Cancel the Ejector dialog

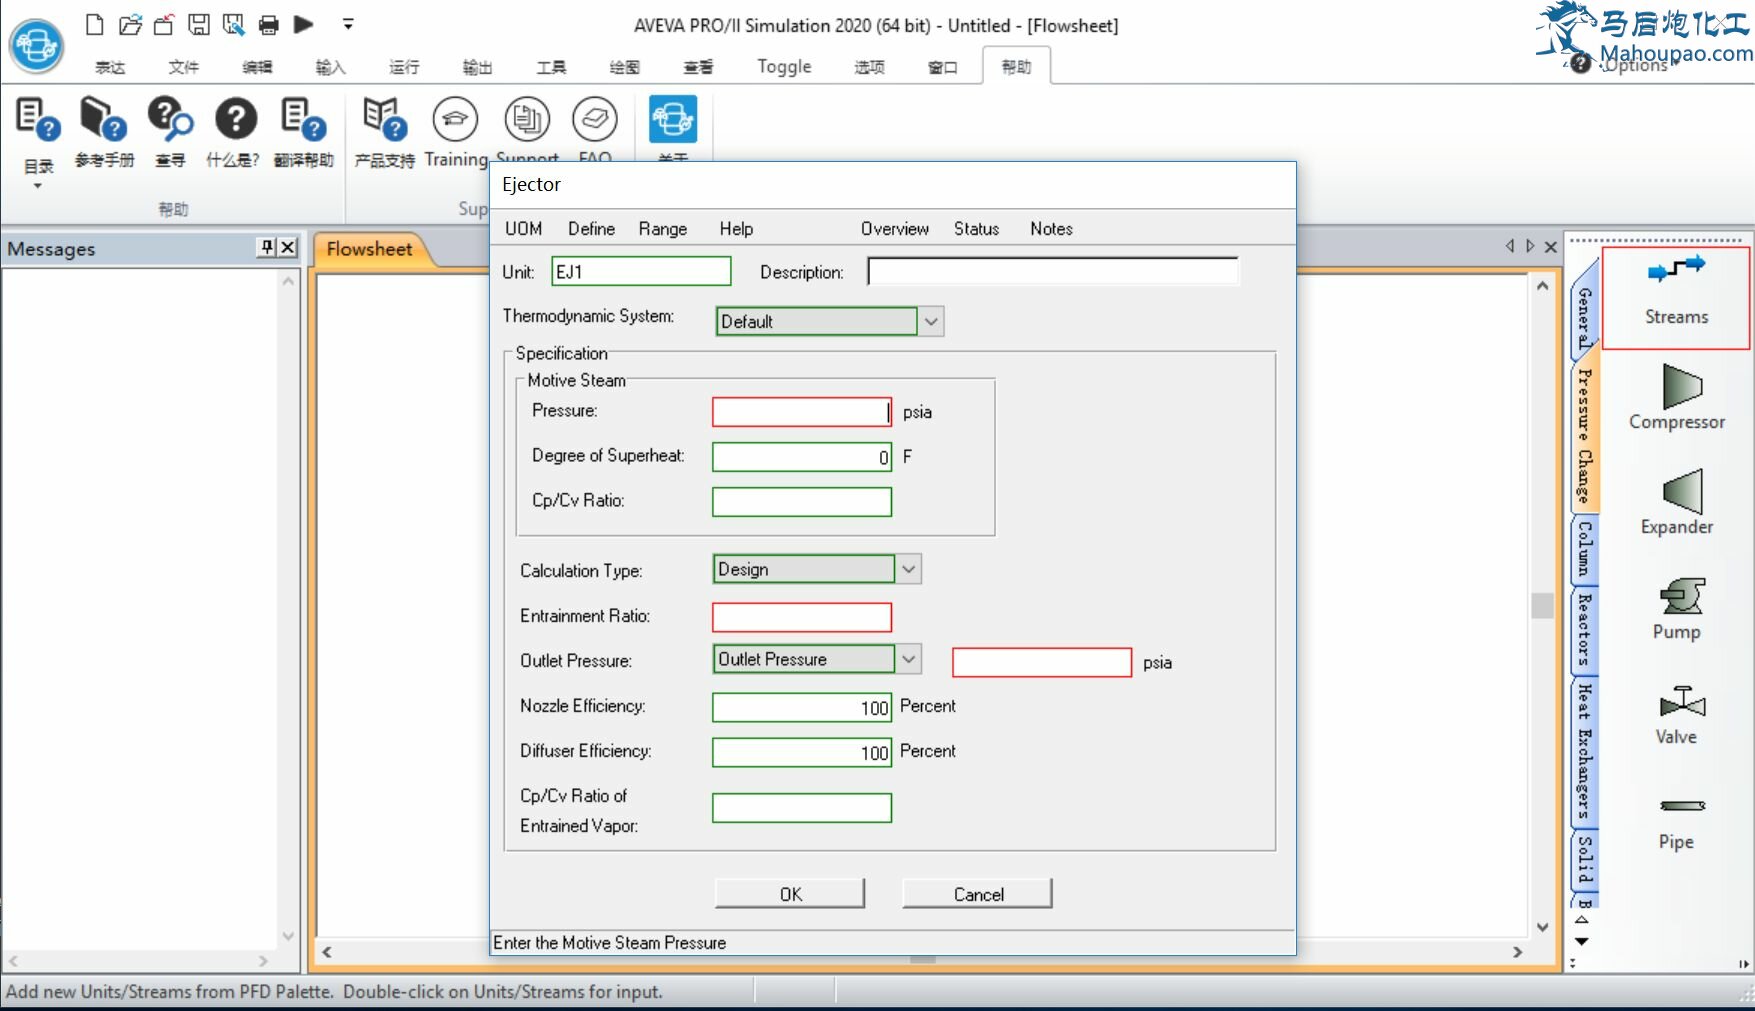[977, 894]
